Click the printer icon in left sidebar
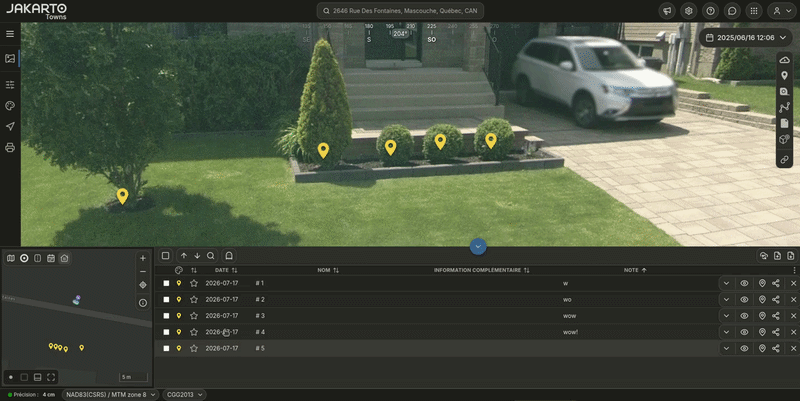The width and height of the screenshot is (800, 401). 10,147
